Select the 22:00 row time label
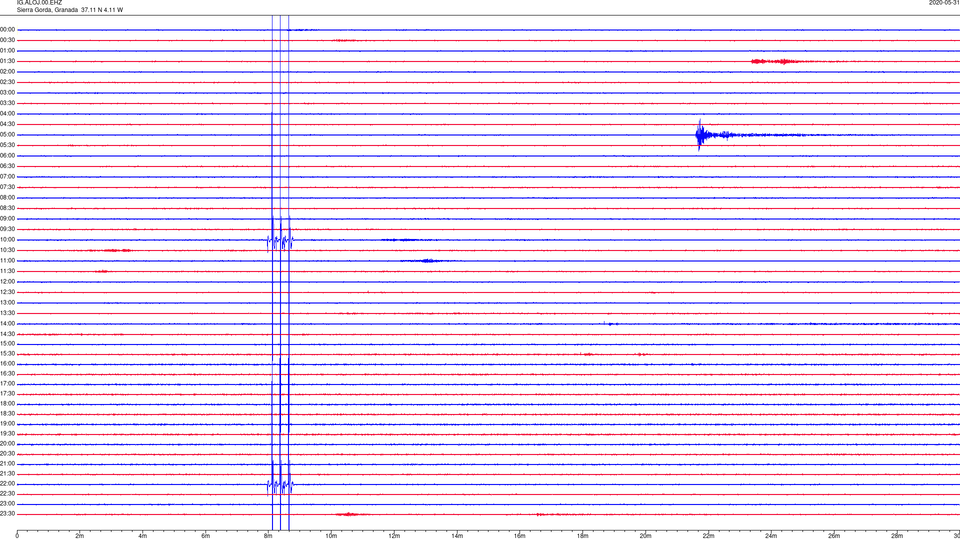Image resolution: width=960 pixels, height=540 pixels. coord(7,484)
